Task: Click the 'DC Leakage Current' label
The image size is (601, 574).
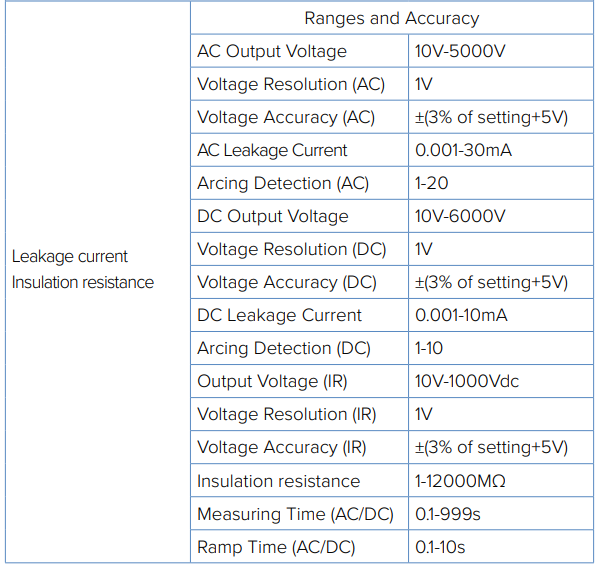Action: click(x=279, y=315)
